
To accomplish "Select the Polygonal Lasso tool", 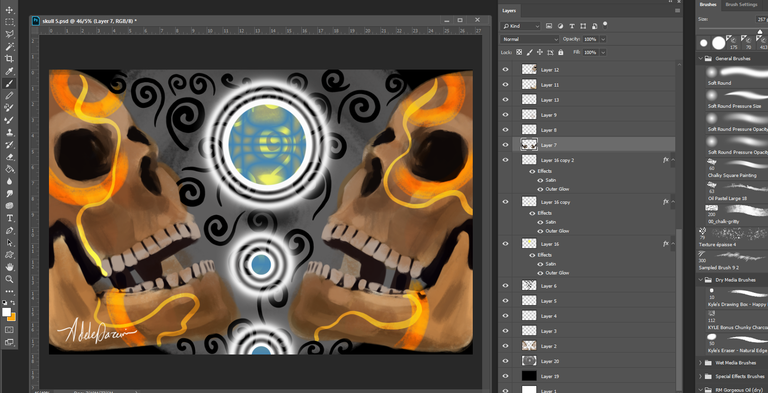I will coord(9,34).
